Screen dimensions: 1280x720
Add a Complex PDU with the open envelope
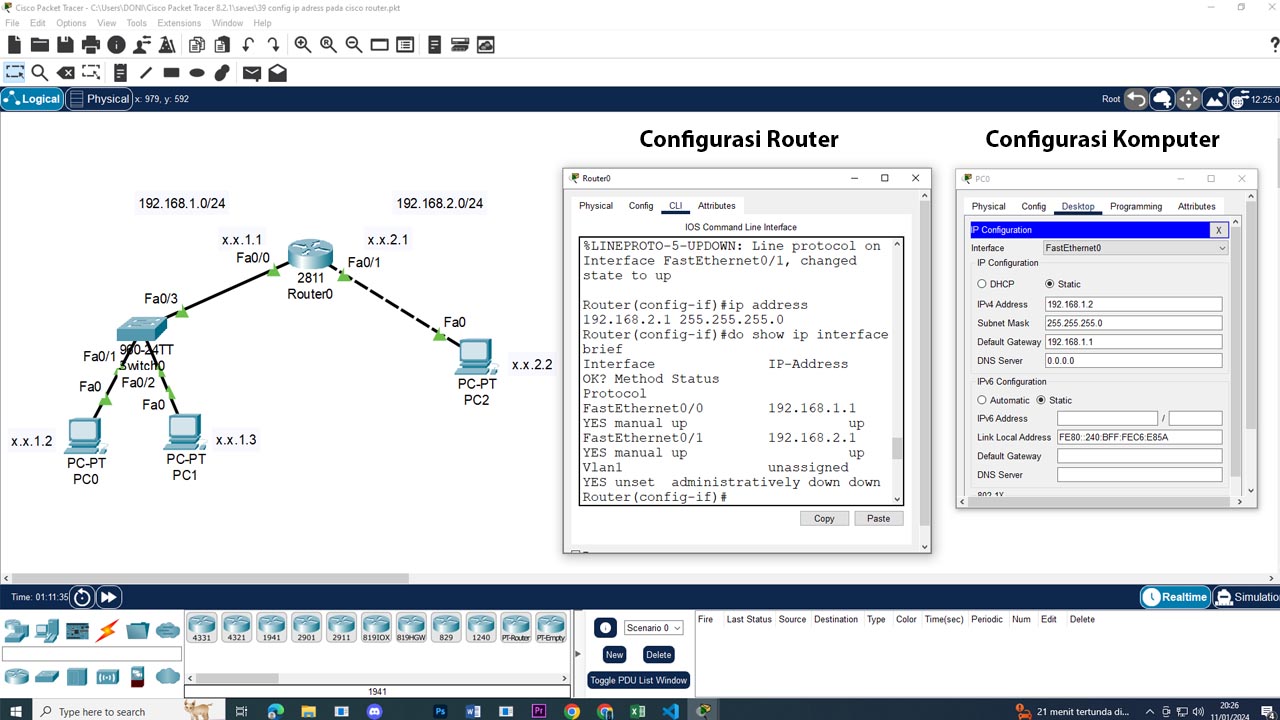point(278,72)
